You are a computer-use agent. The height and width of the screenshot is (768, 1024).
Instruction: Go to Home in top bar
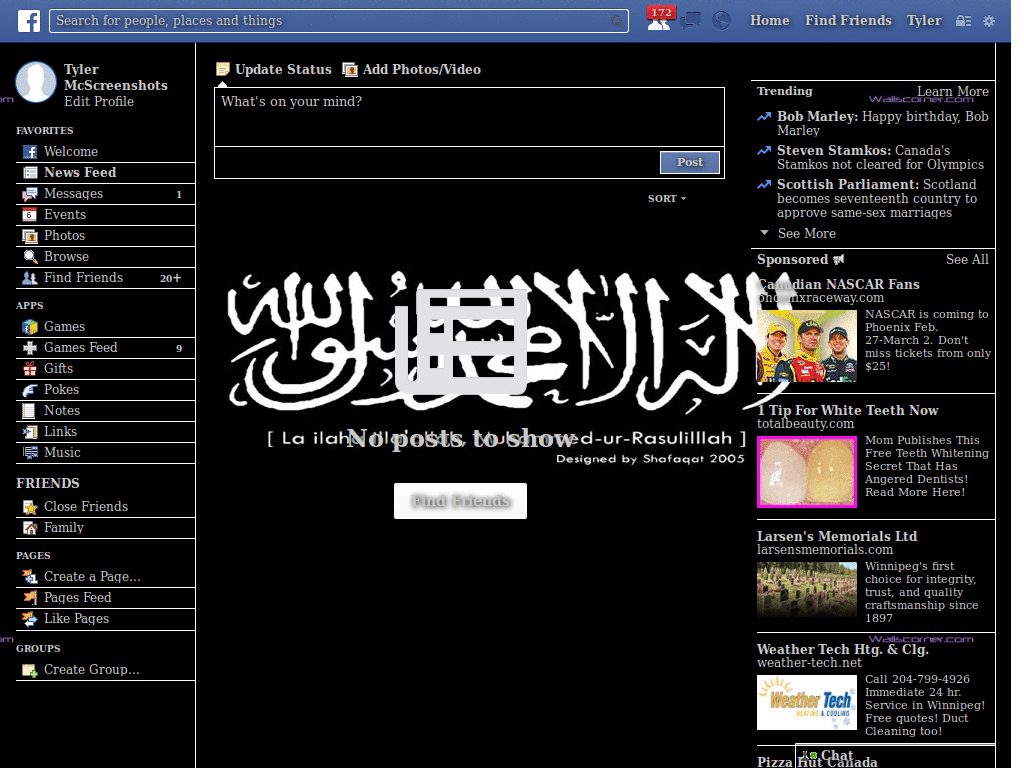769,21
